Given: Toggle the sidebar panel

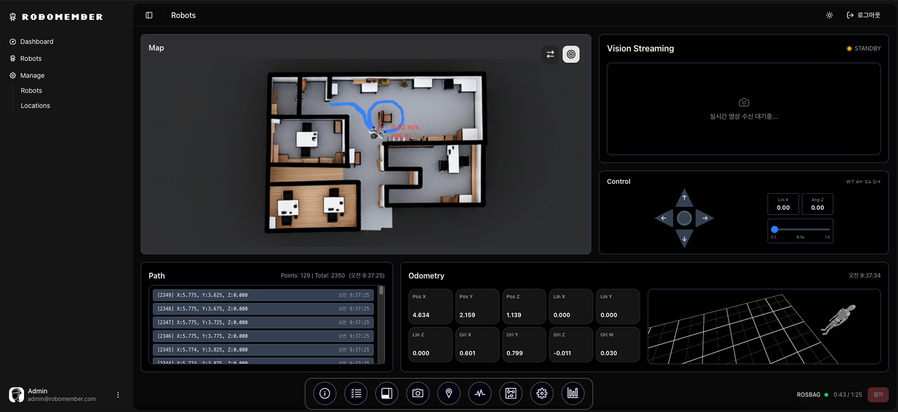Looking at the screenshot, I should coord(149,15).
